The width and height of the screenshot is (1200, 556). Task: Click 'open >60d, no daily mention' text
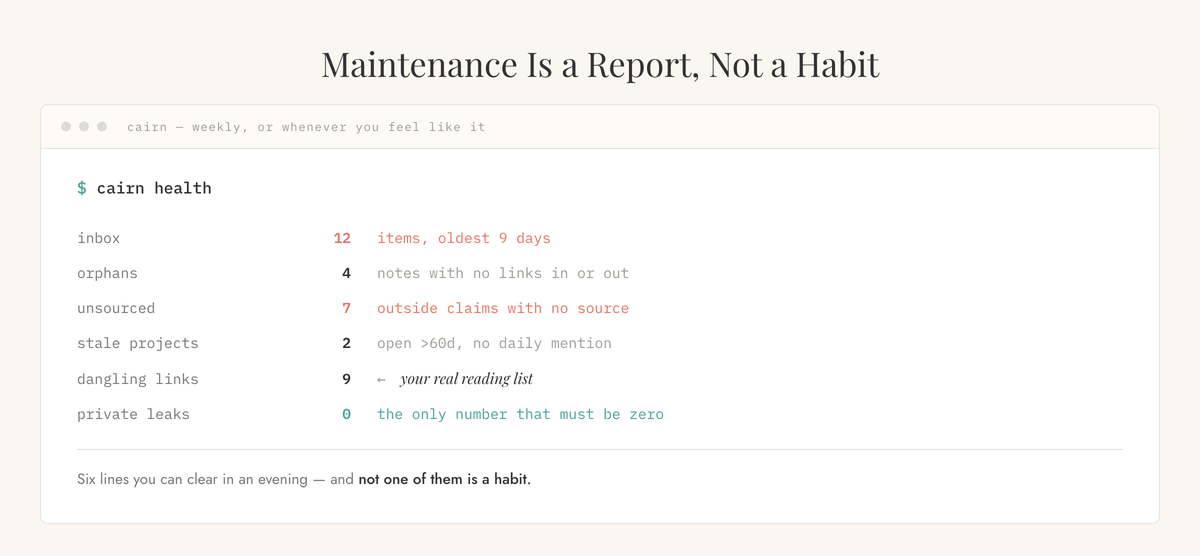(494, 343)
